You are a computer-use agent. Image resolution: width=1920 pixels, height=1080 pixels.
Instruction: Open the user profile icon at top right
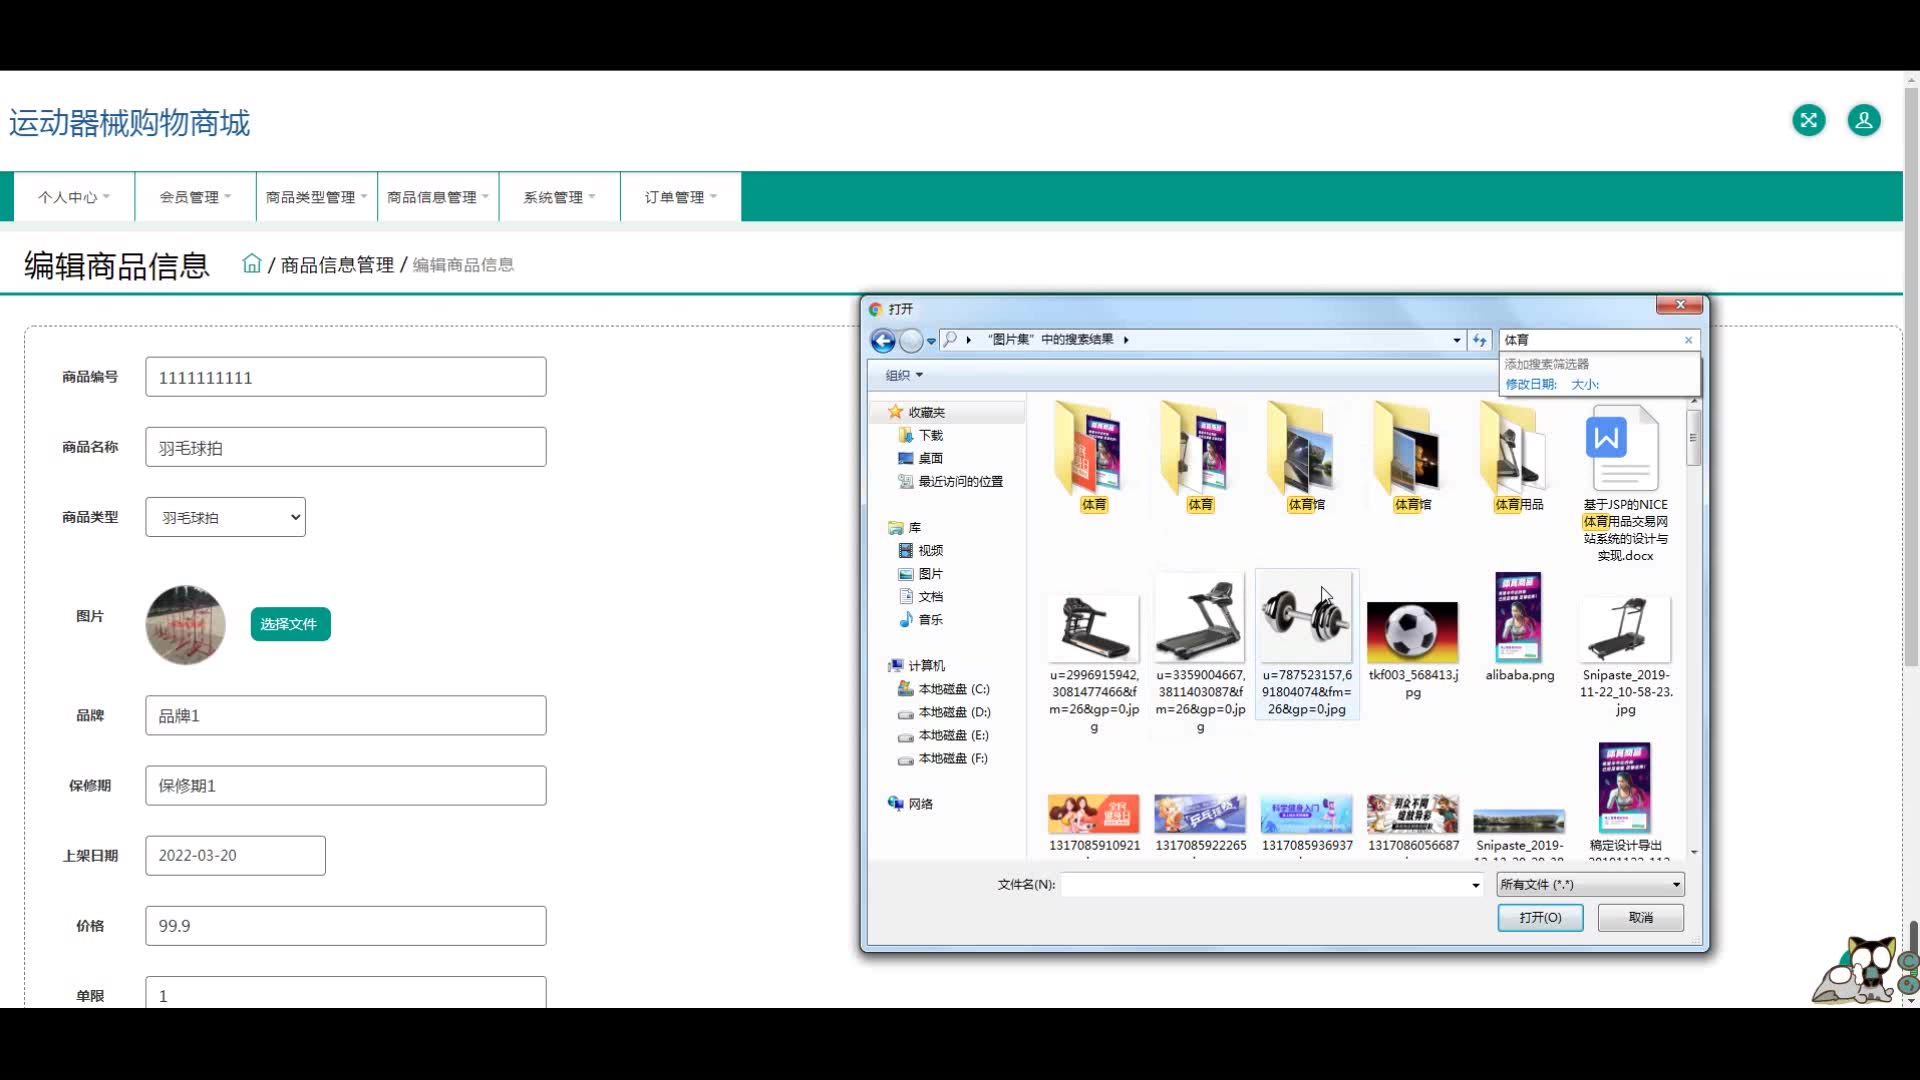1863,121
